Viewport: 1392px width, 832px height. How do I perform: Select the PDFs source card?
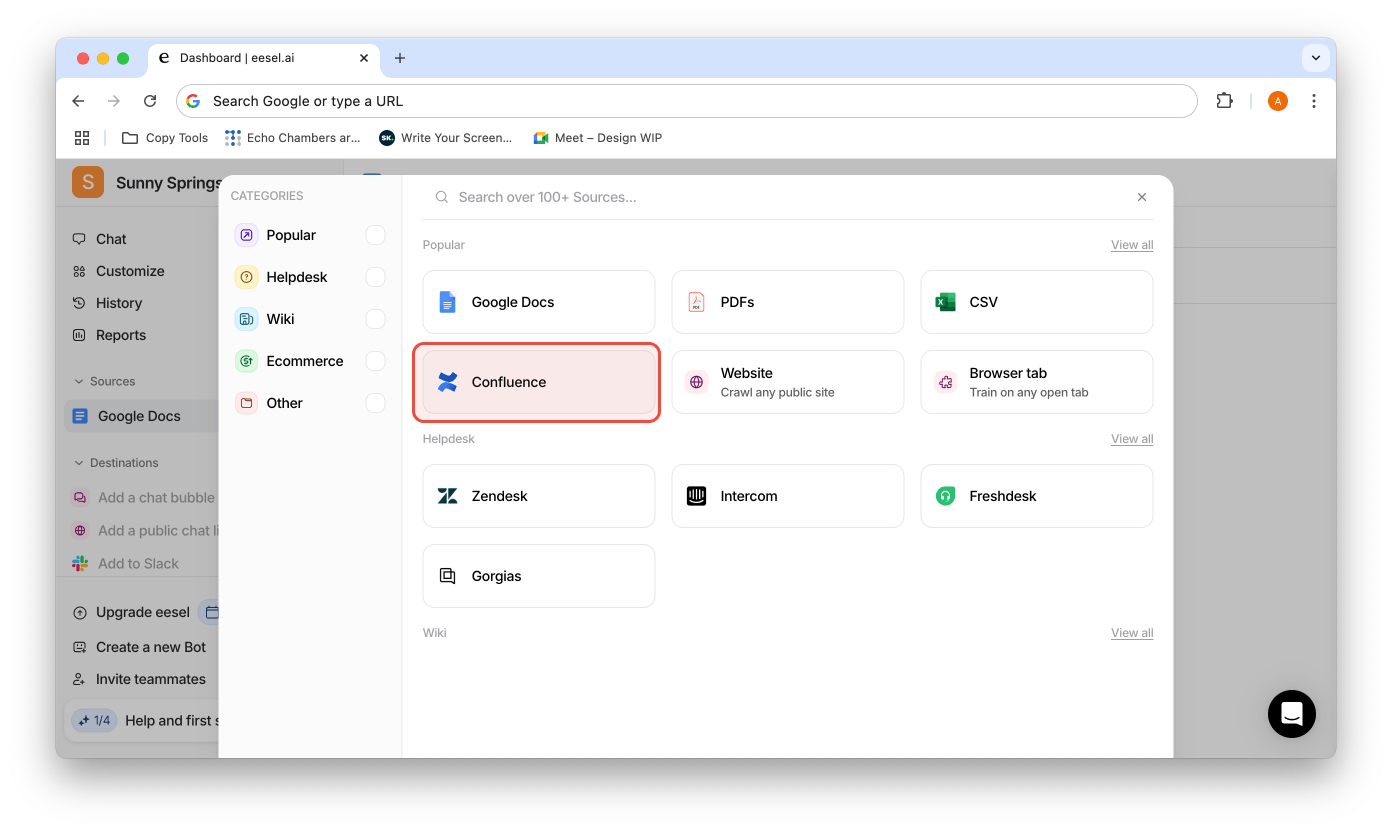(788, 302)
